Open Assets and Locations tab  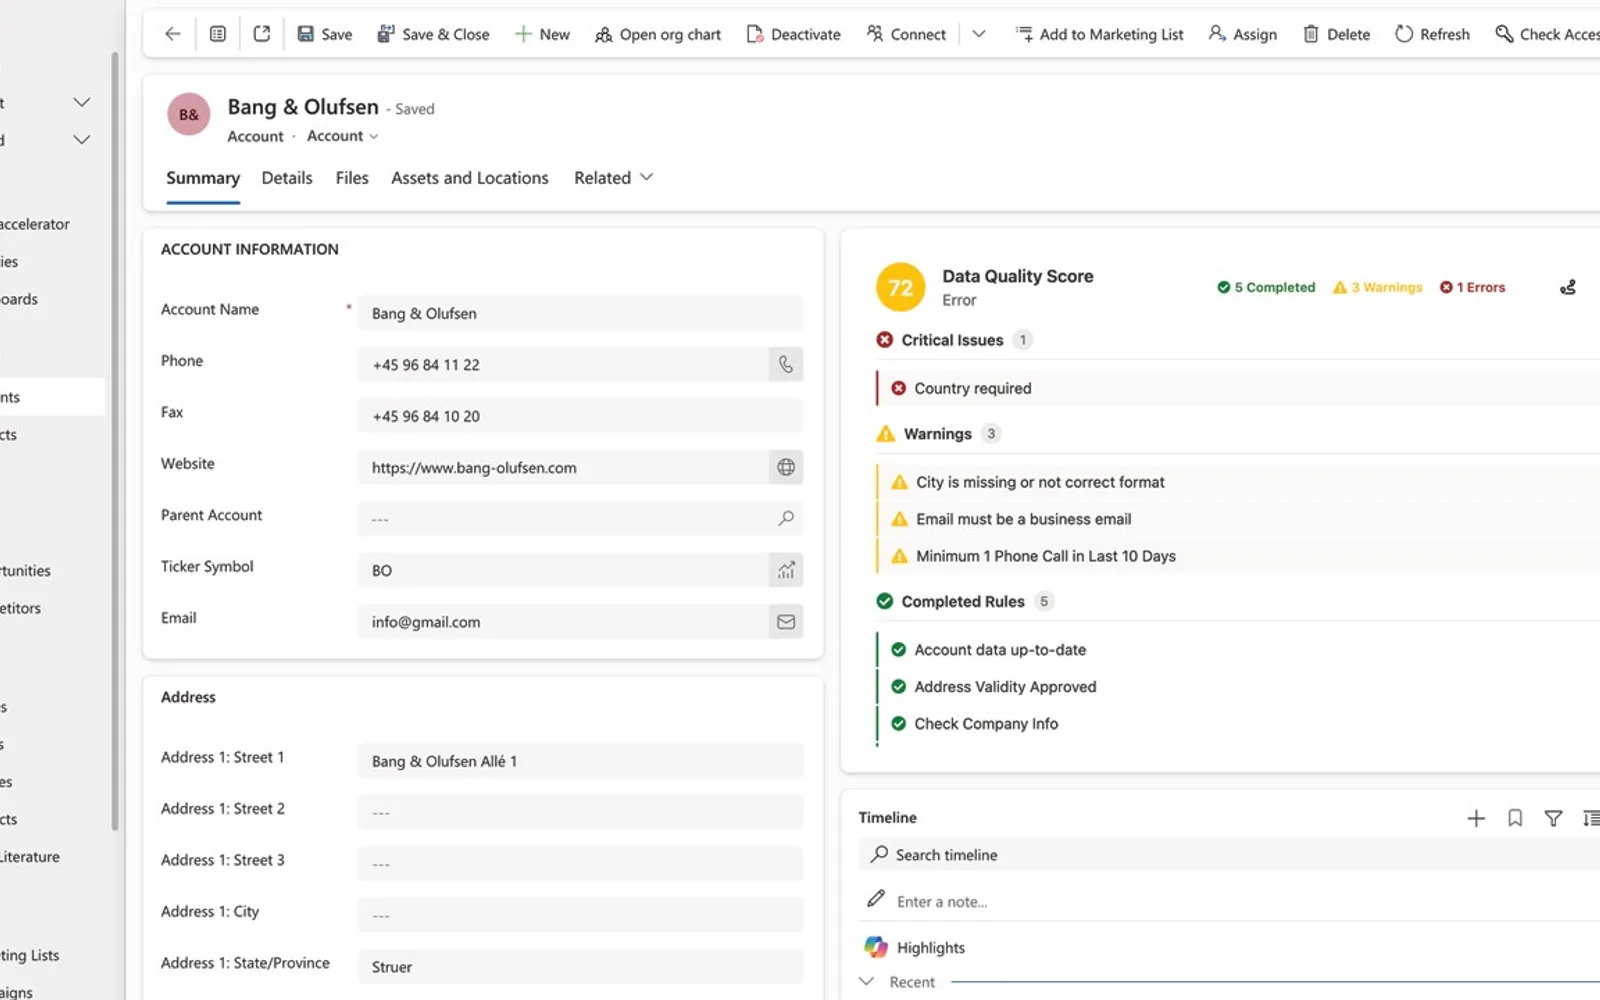tap(470, 177)
